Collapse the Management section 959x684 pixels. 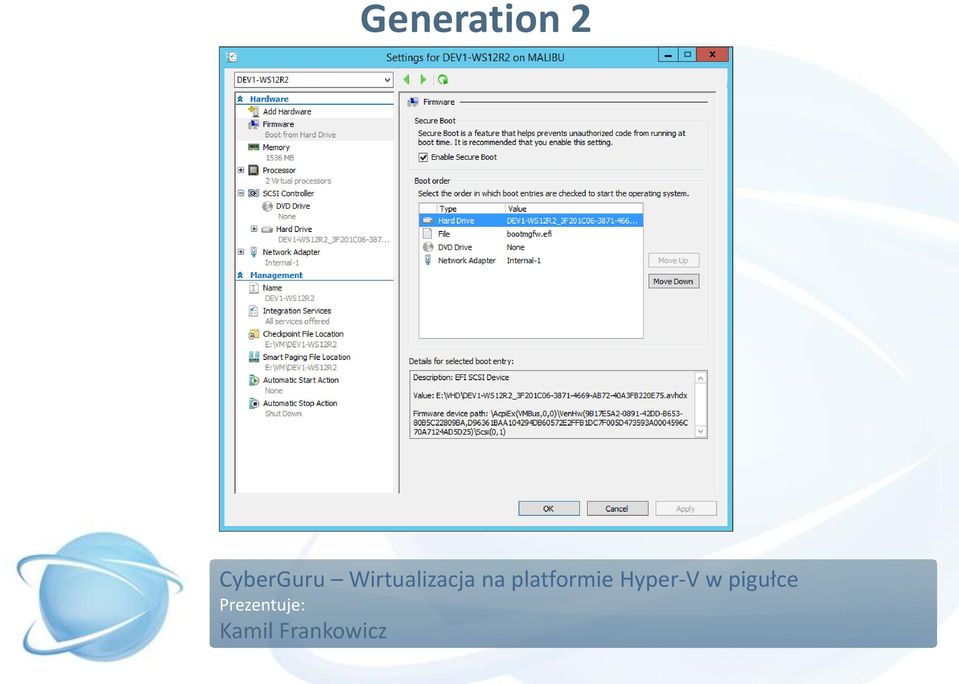240,275
